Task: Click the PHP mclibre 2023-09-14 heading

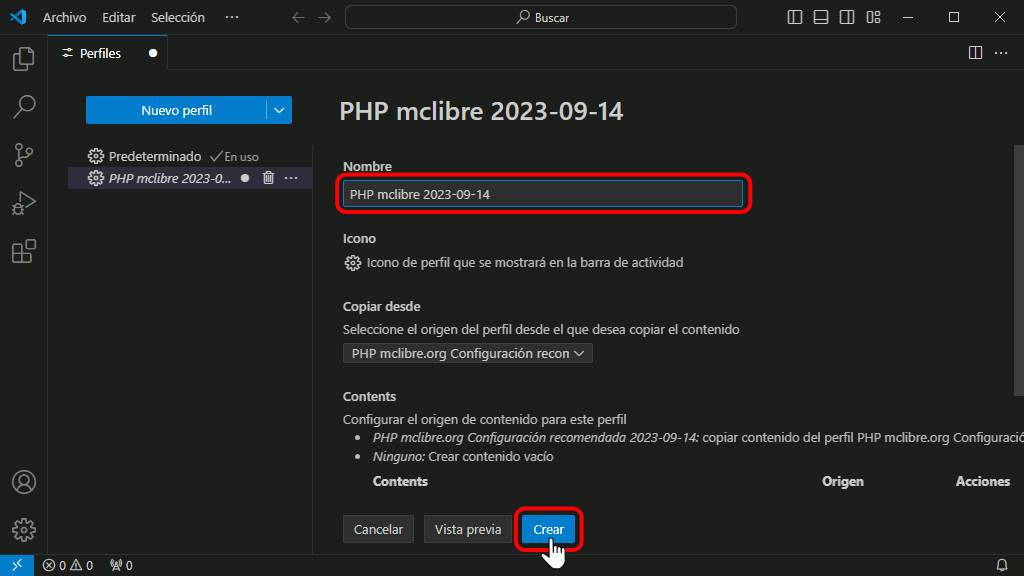Action: [481, 111]
